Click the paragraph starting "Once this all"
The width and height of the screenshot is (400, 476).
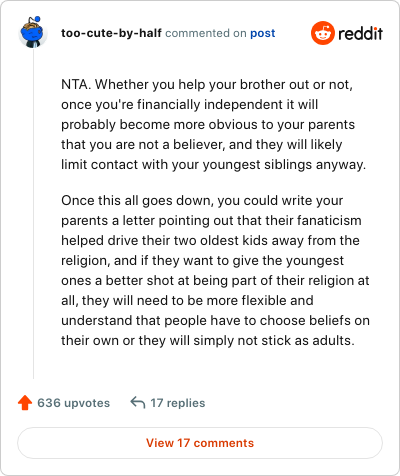(215, 270)
